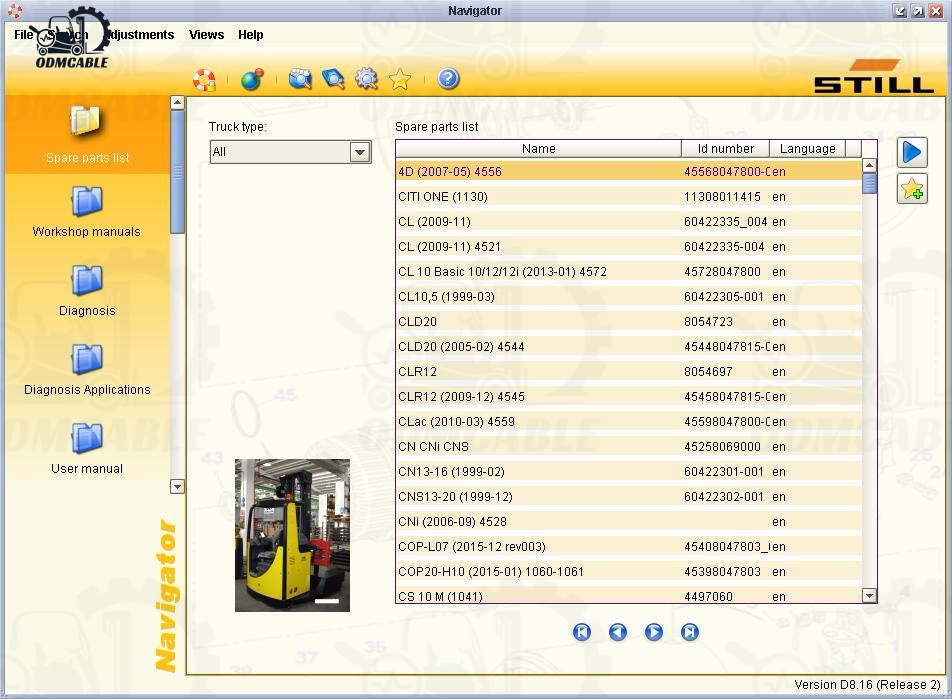This screenshot has height=699, width=952.
Task: Open favorites via the star toolbar icon
Action: pyautogui.click(x=400, y=79)
